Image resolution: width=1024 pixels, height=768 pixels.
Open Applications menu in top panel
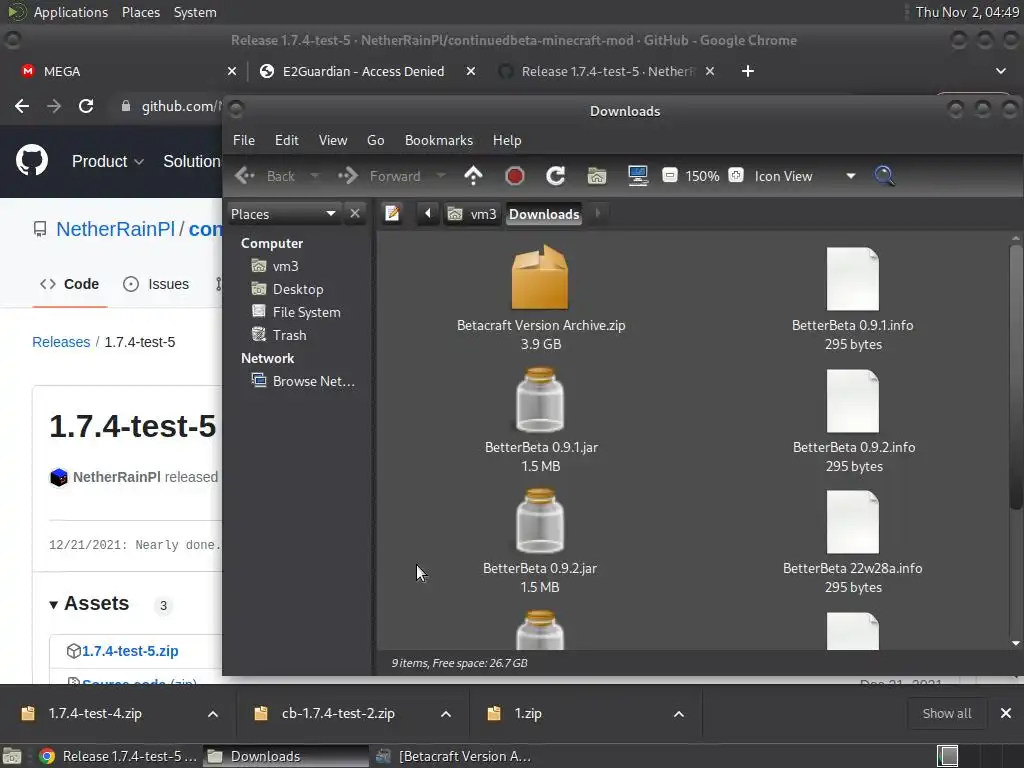[71, 12]
